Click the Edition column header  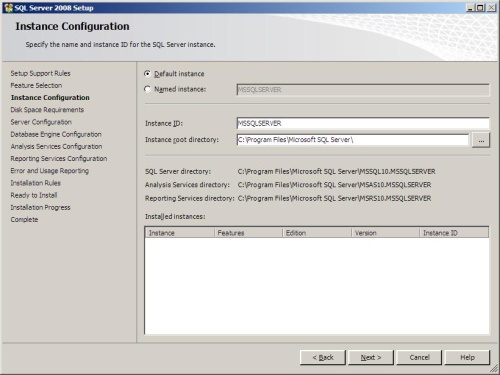(317, 233)
